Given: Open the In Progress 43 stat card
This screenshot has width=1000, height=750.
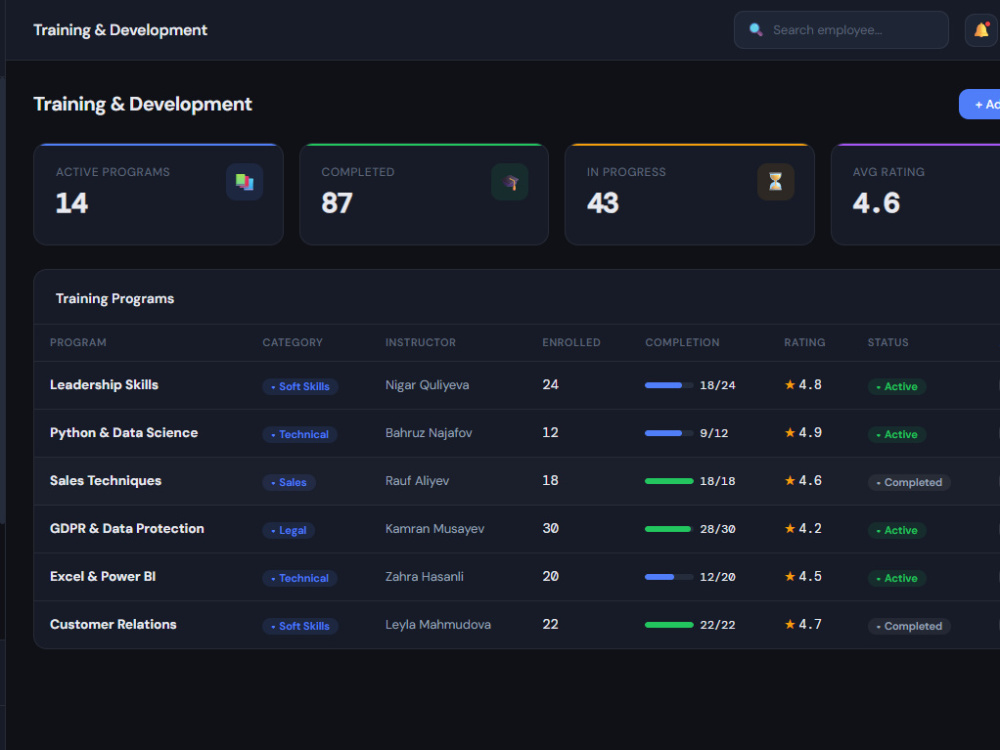Looking at the screenshot, I should [689, 195].
